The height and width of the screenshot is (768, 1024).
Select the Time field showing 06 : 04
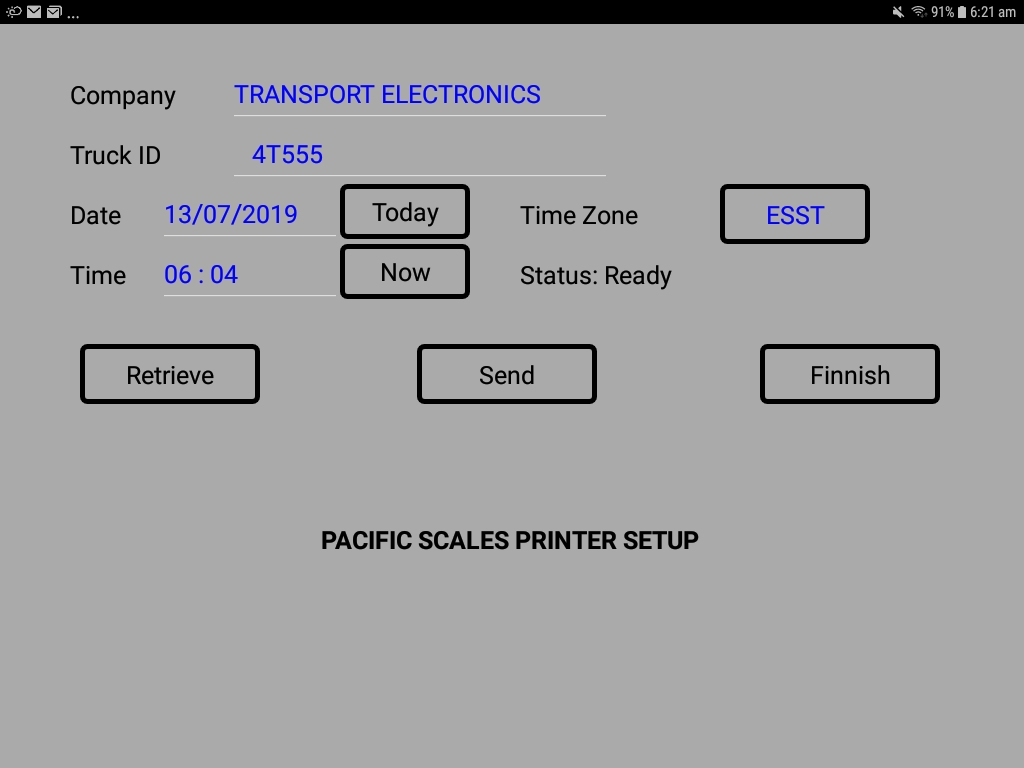coord(249,275)
